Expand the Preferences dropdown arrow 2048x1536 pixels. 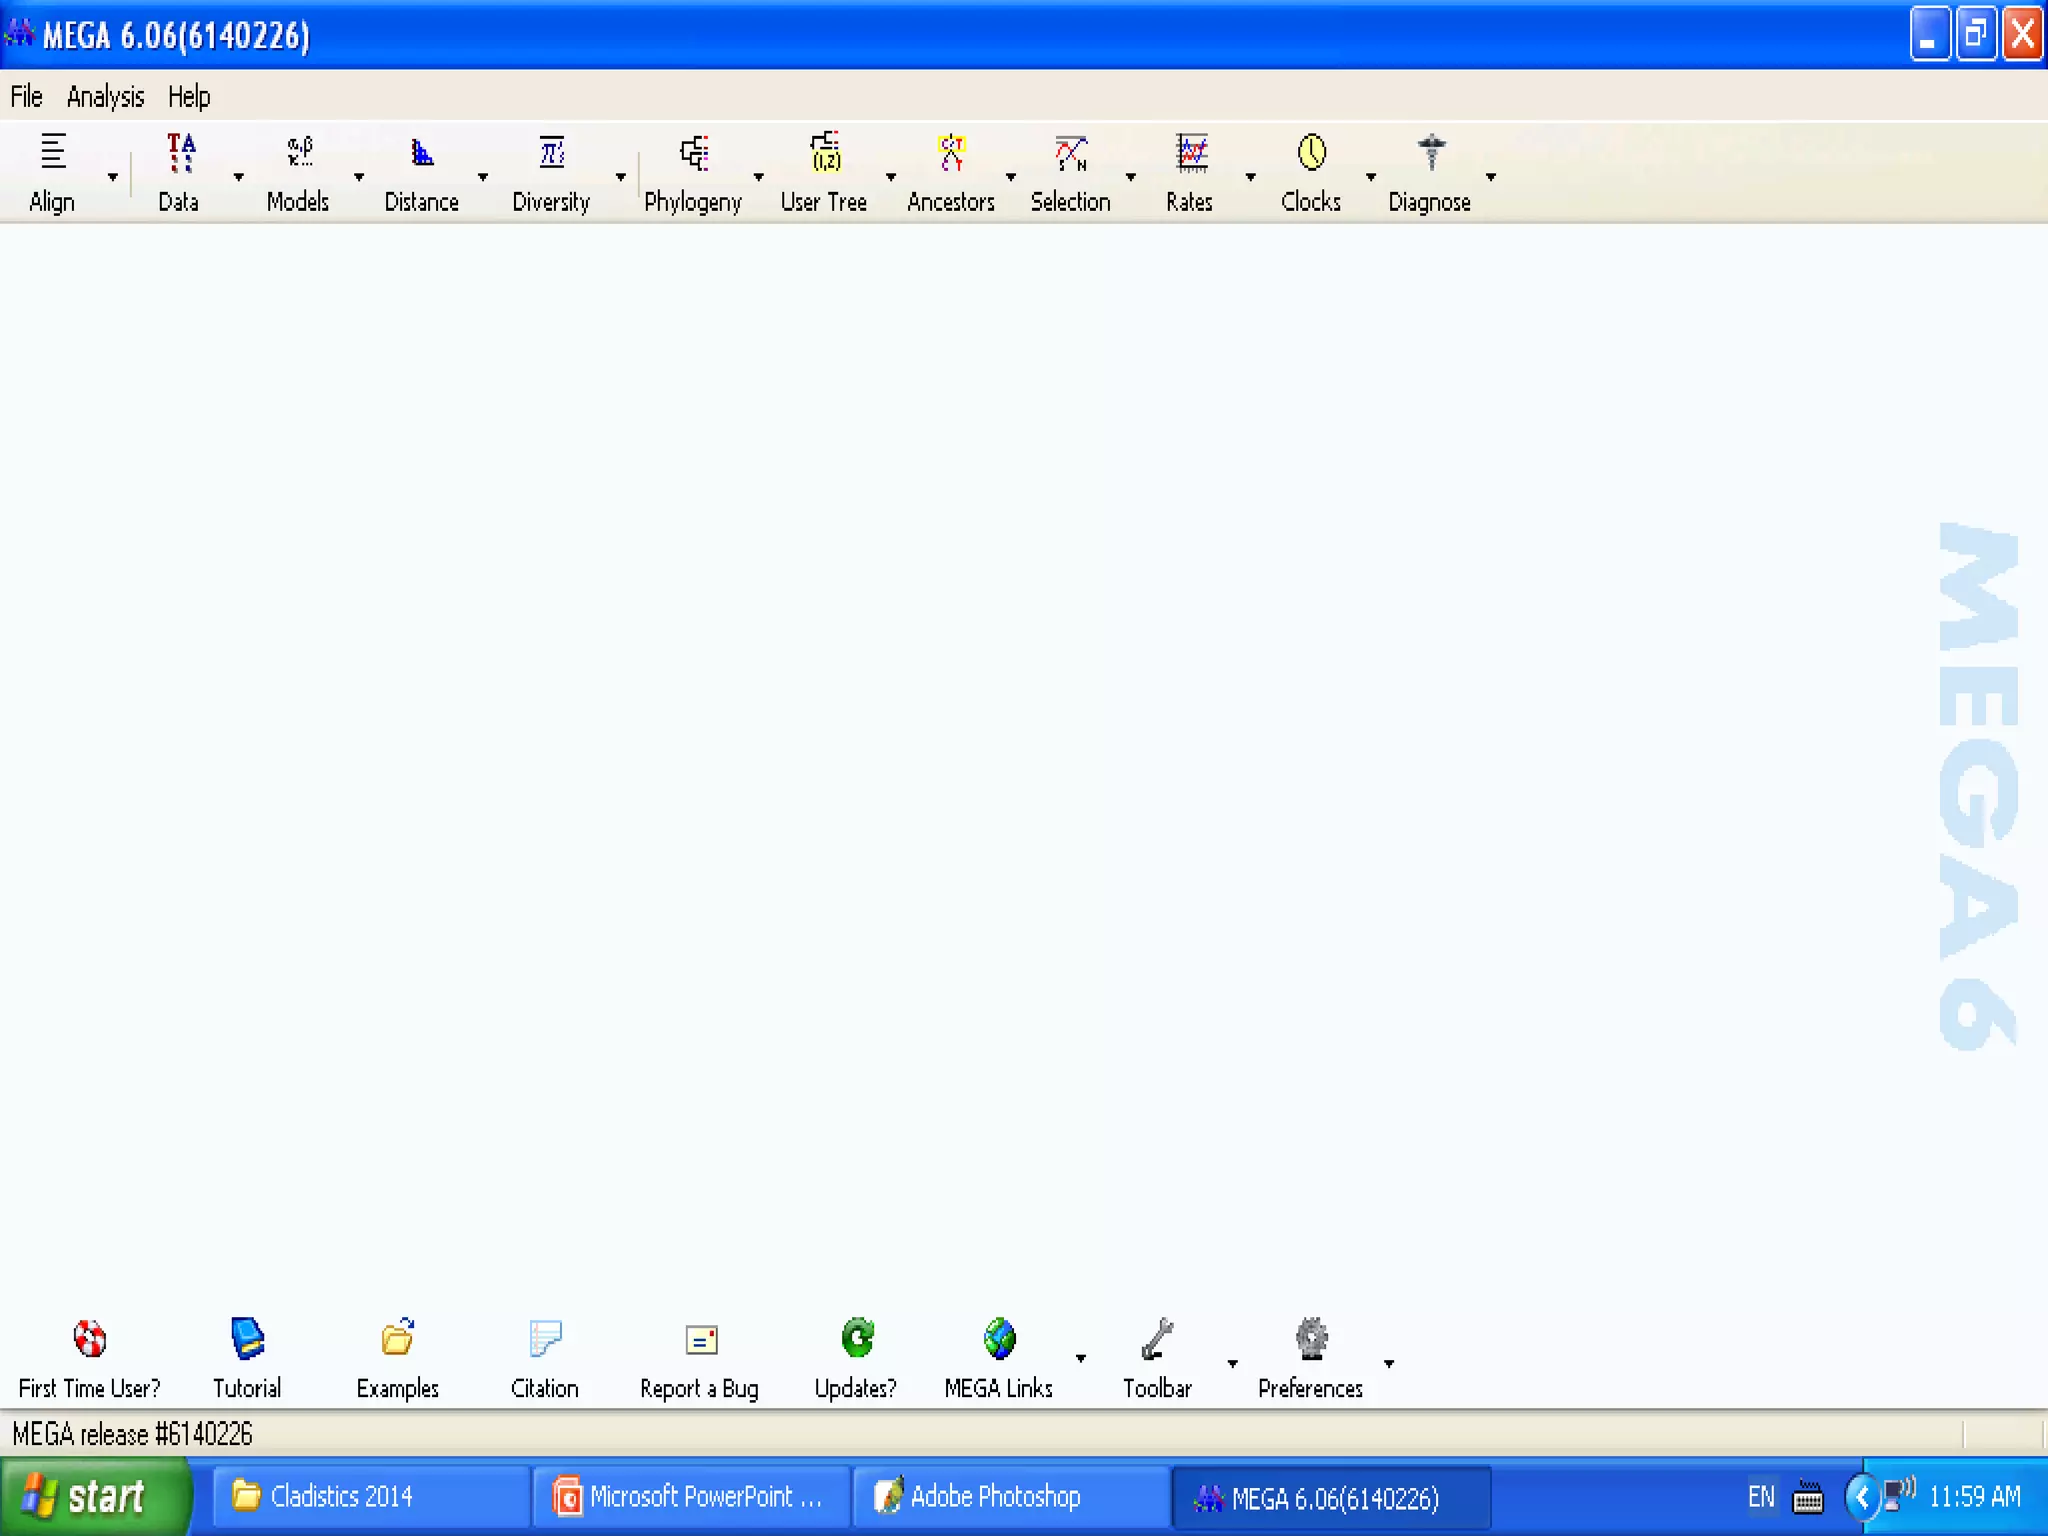pyautogui.click(x=1389, y=1364)
